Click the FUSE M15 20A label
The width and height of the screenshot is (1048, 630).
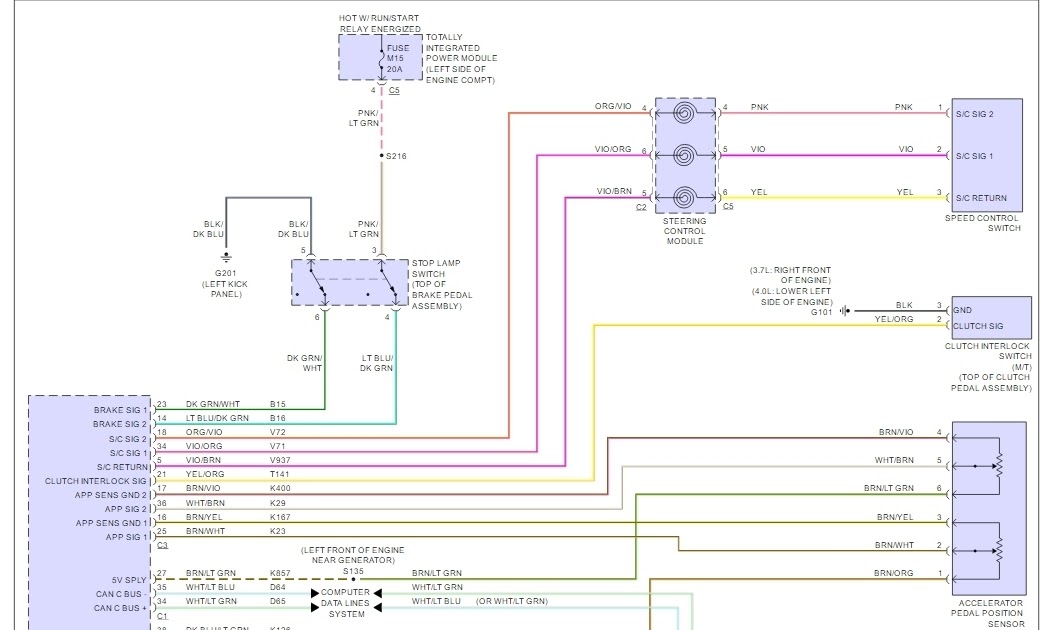click(397, 58)
